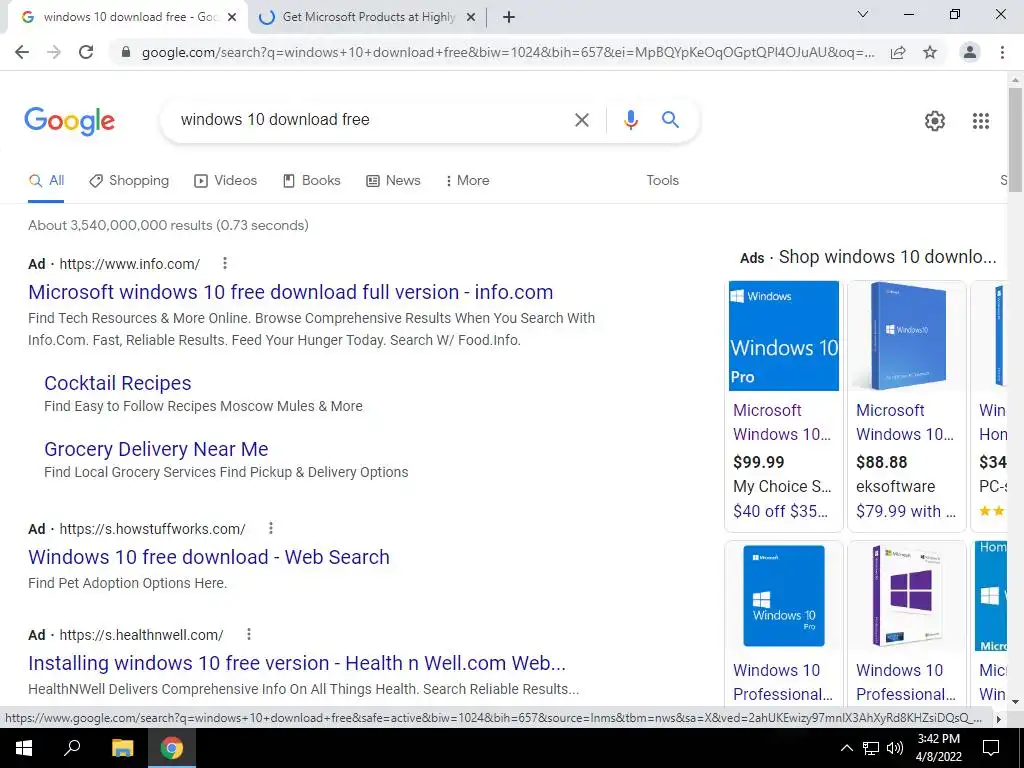Viewport: 1024px width, 768px height.
Task: Open 'Windows 10 free download - Web Search' link
Action: 209,557
